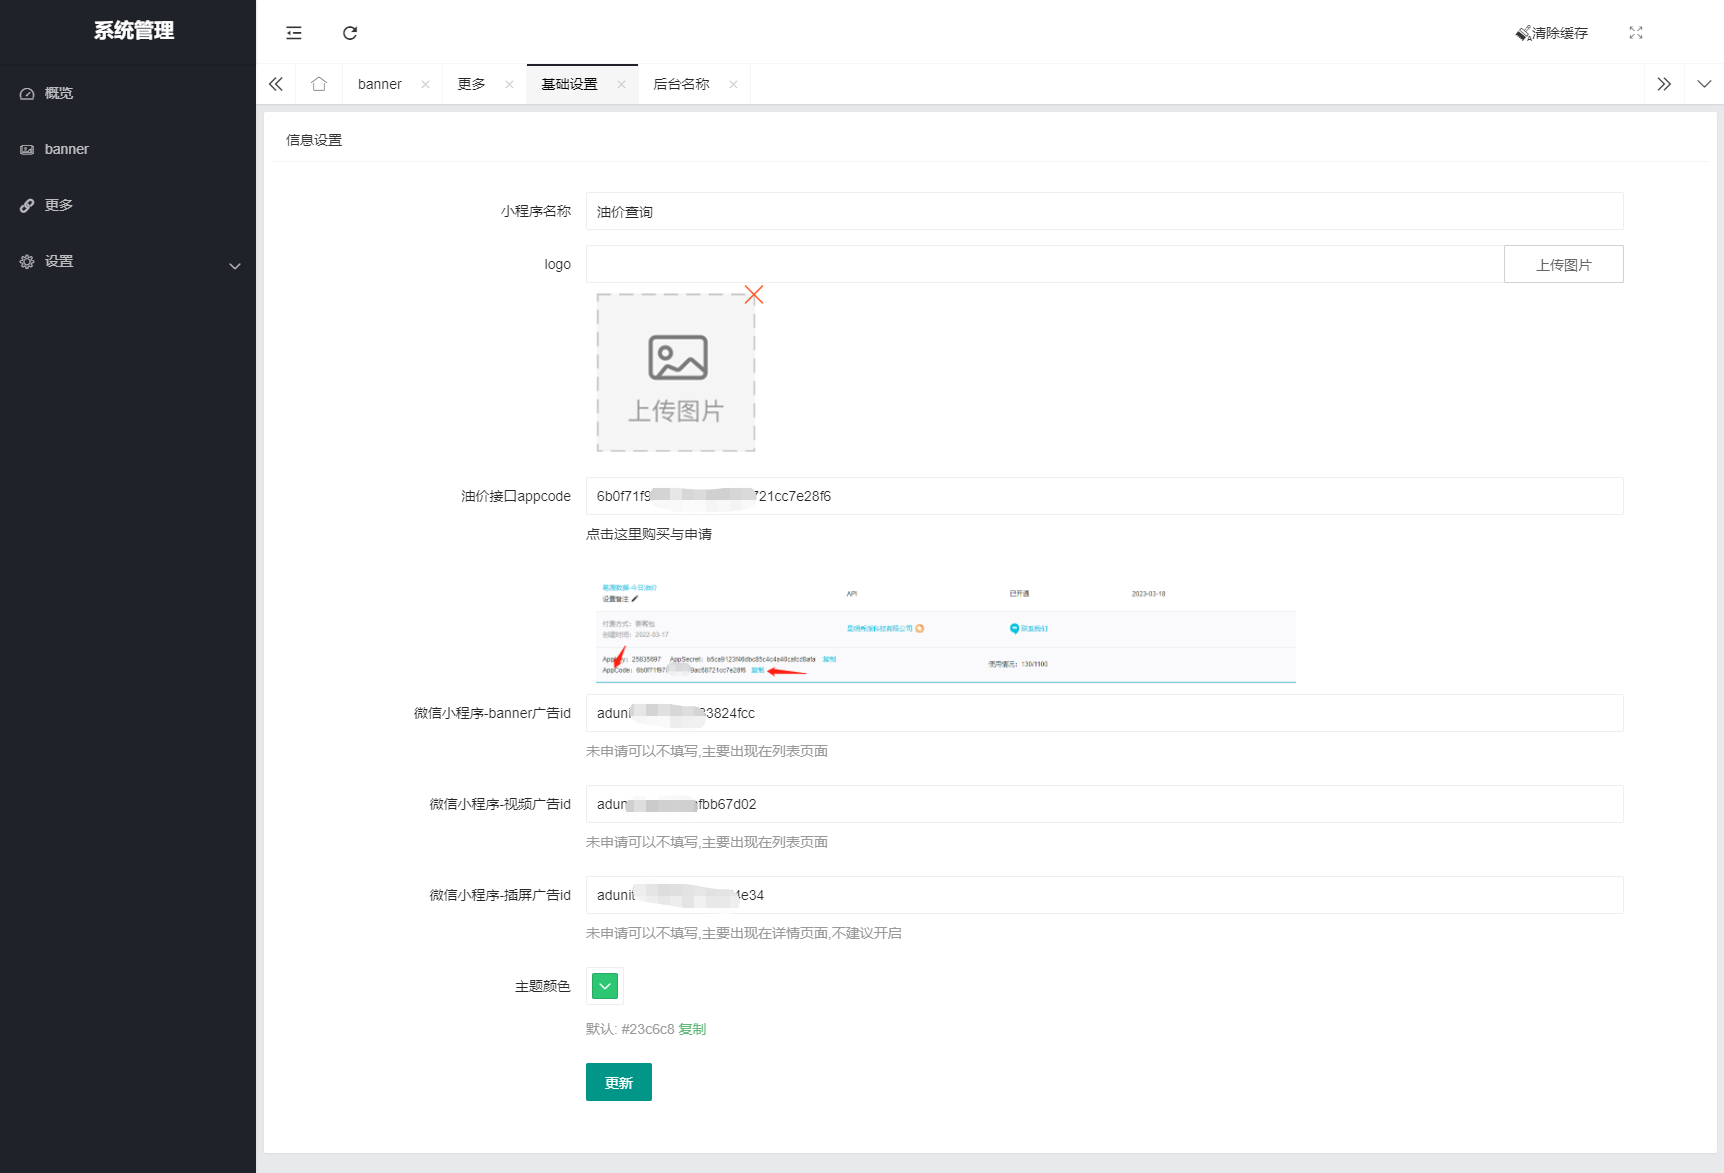Click the logo upload placeholder thumbnail
The image size is (1724, 1173).
[x=676, y=372]
